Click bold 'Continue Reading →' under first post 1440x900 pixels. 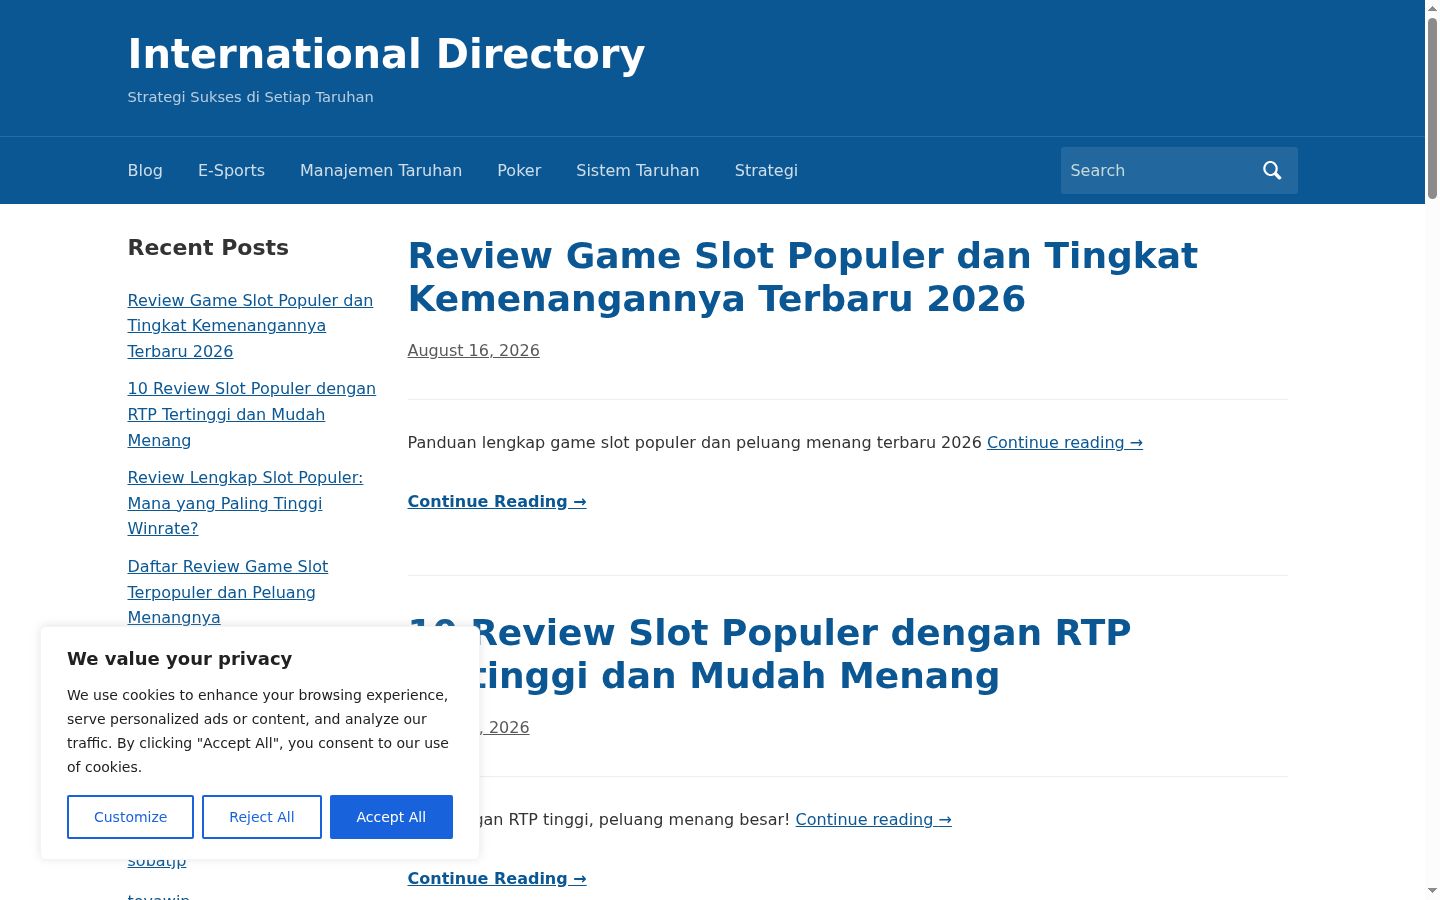497,501
